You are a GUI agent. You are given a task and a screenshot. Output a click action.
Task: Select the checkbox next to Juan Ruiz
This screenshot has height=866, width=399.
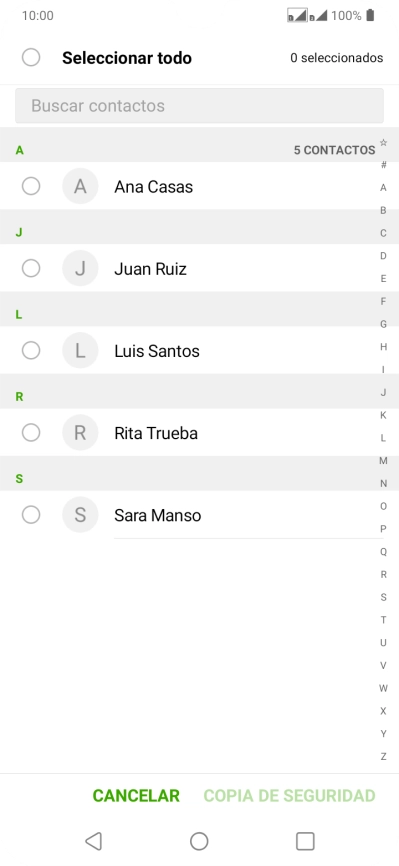[x=31, y=268]
